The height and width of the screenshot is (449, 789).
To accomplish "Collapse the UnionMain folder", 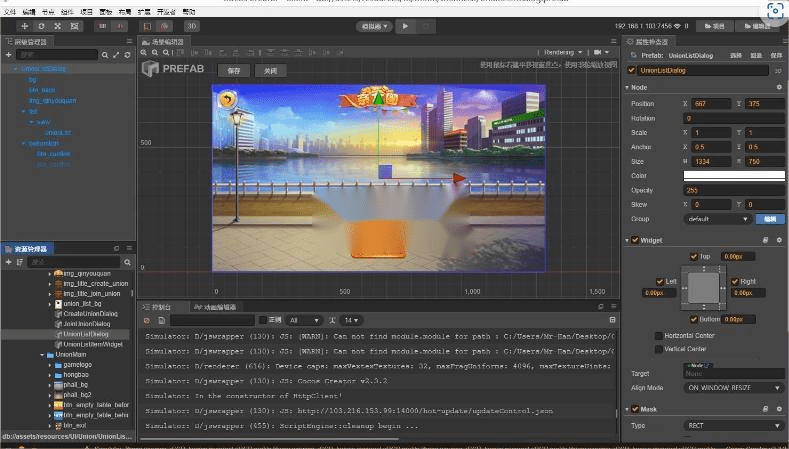I will pos(42,355).
